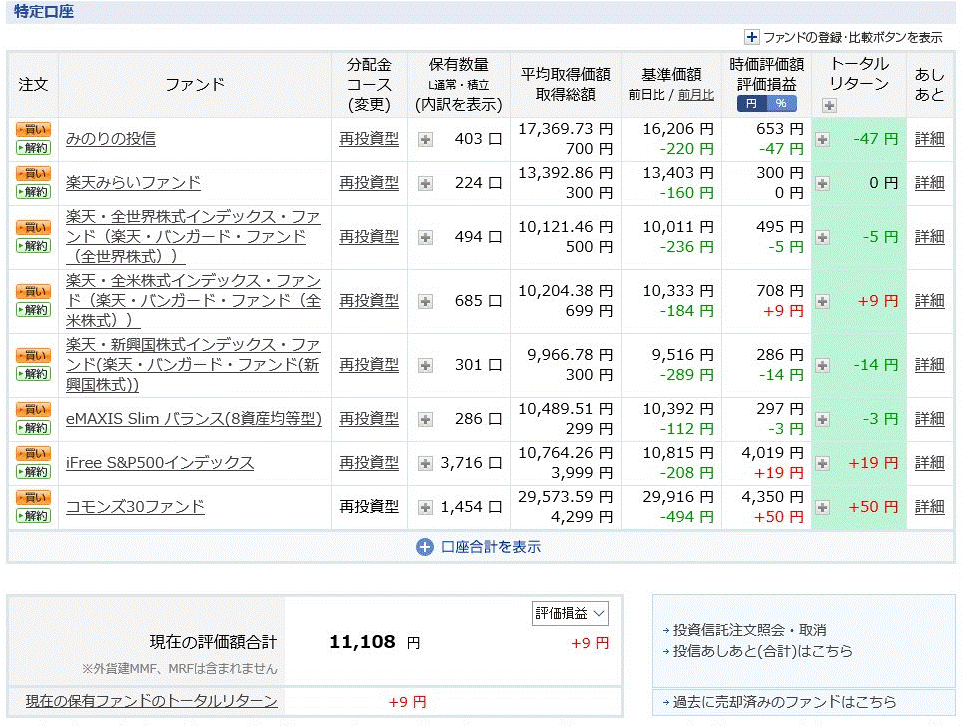
Task: Expand total return details for 全世界株式 fund
Action: click(x=823, y=237)
